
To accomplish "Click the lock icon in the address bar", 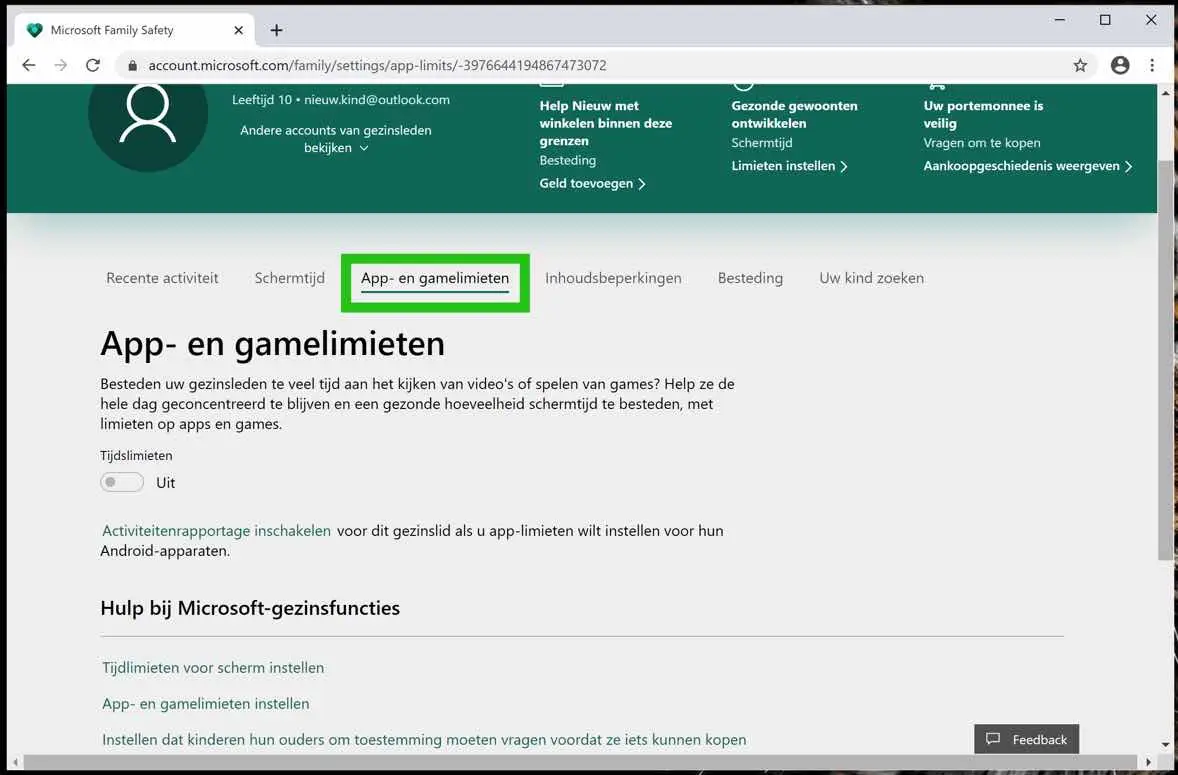I will coord(133,65).
